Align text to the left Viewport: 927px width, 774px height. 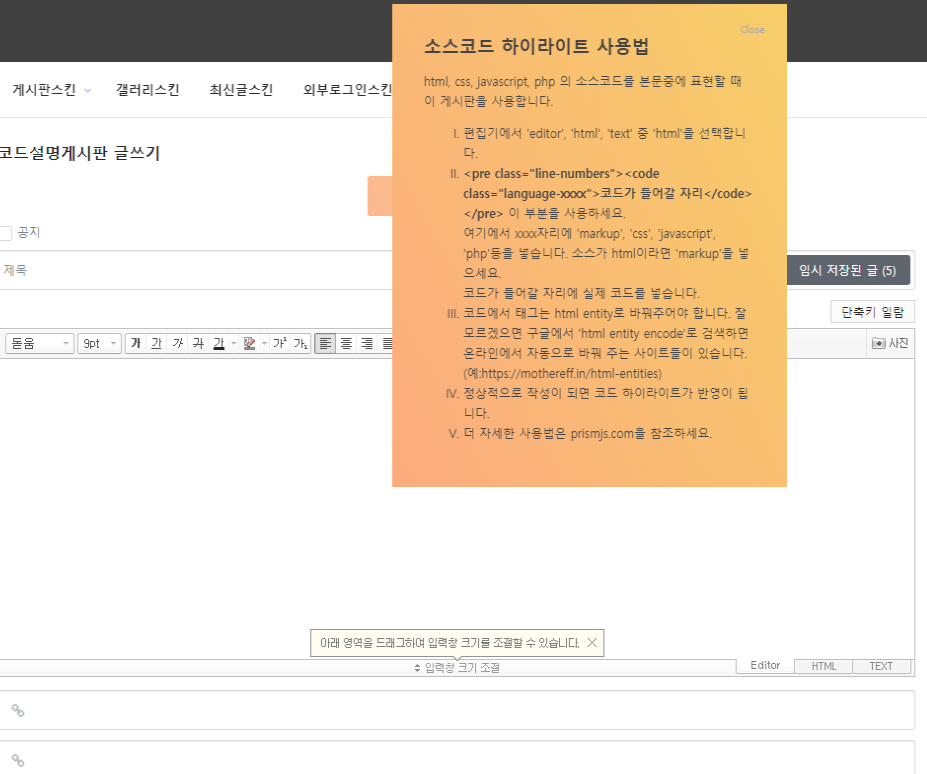325,344
